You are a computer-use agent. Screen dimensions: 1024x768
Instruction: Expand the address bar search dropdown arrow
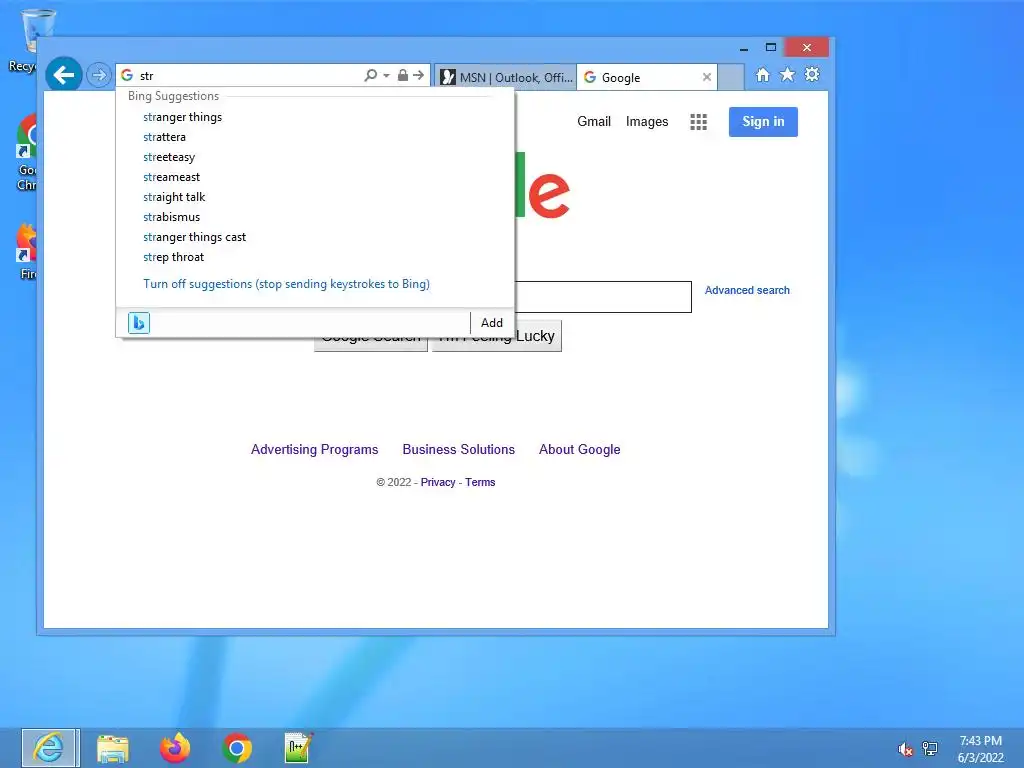click(x=387, y=76)
